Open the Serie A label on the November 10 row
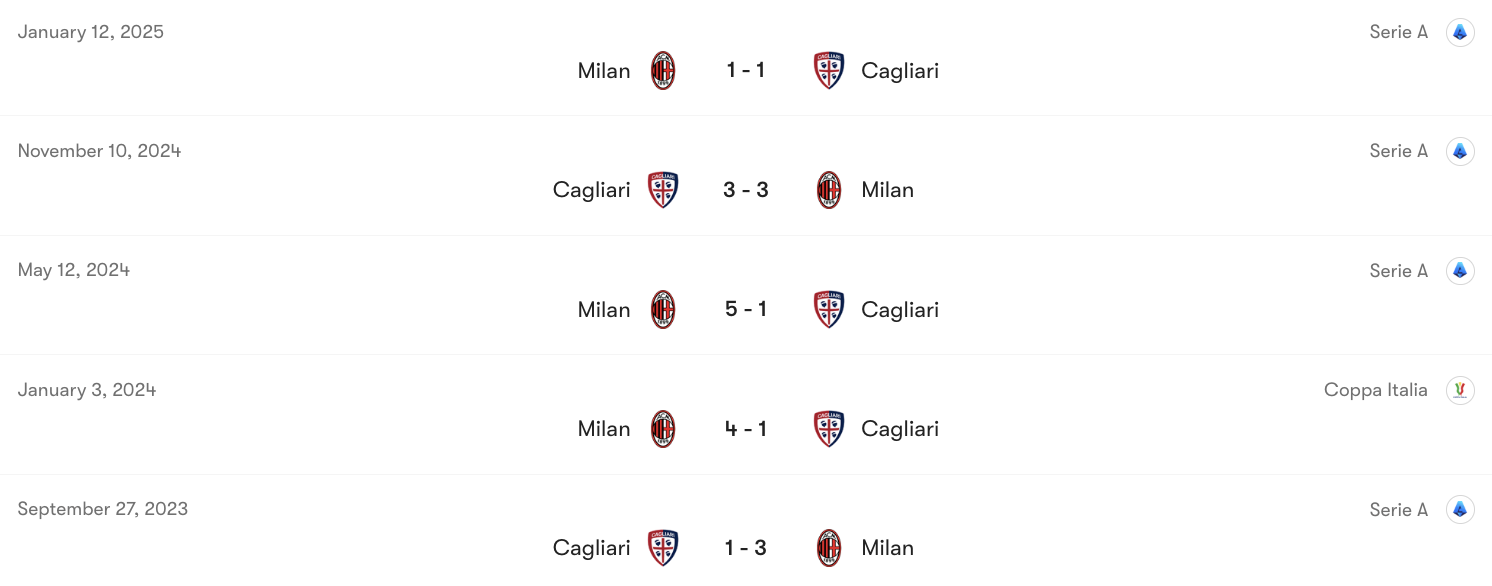Viewport: 1492px width, 586px height. pos(1398,150)
